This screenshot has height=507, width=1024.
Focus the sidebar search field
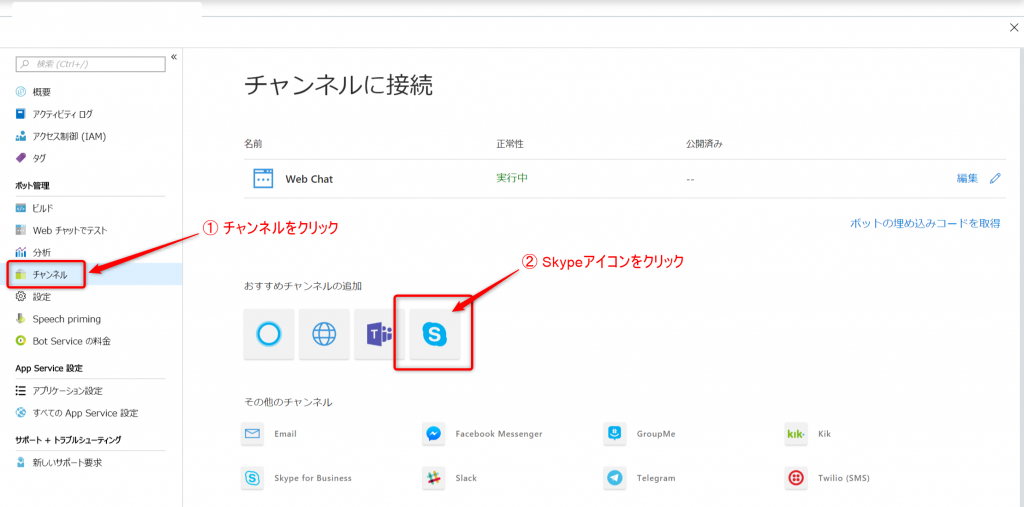(90, 64)
